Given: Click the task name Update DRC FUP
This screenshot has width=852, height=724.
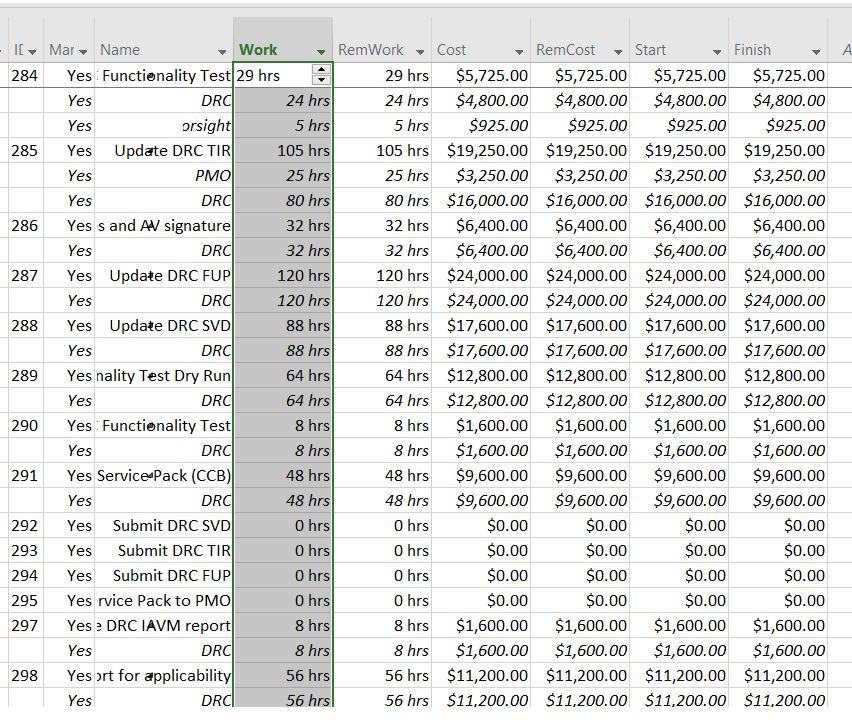Looking at the screenshot, I should [170, 275].
